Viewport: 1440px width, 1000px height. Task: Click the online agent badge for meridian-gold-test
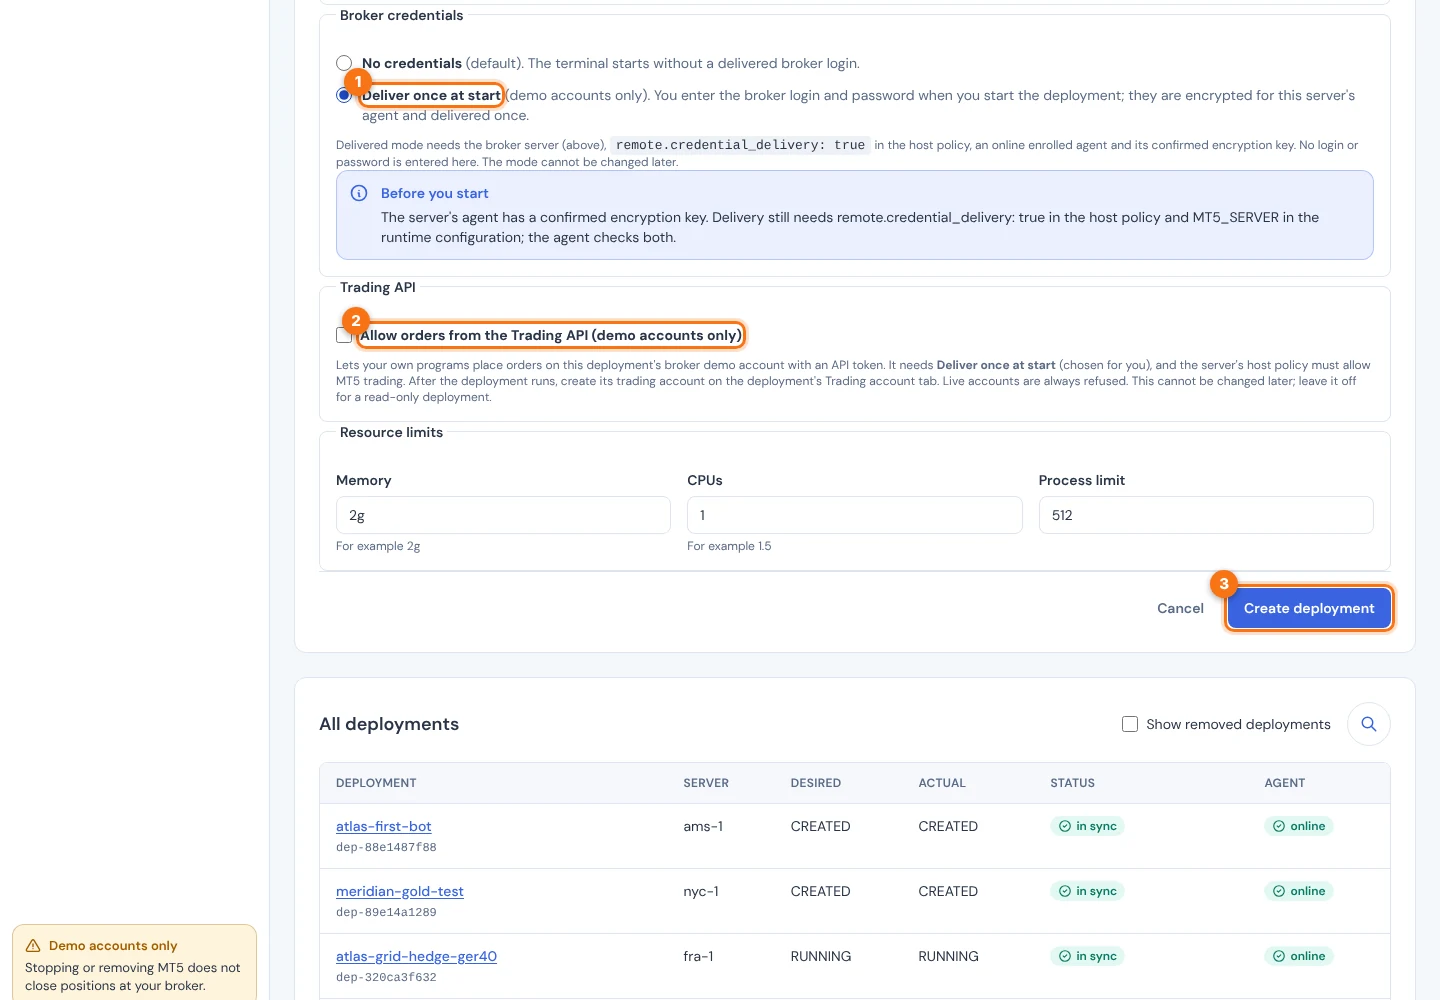[x=1299, y=891]
